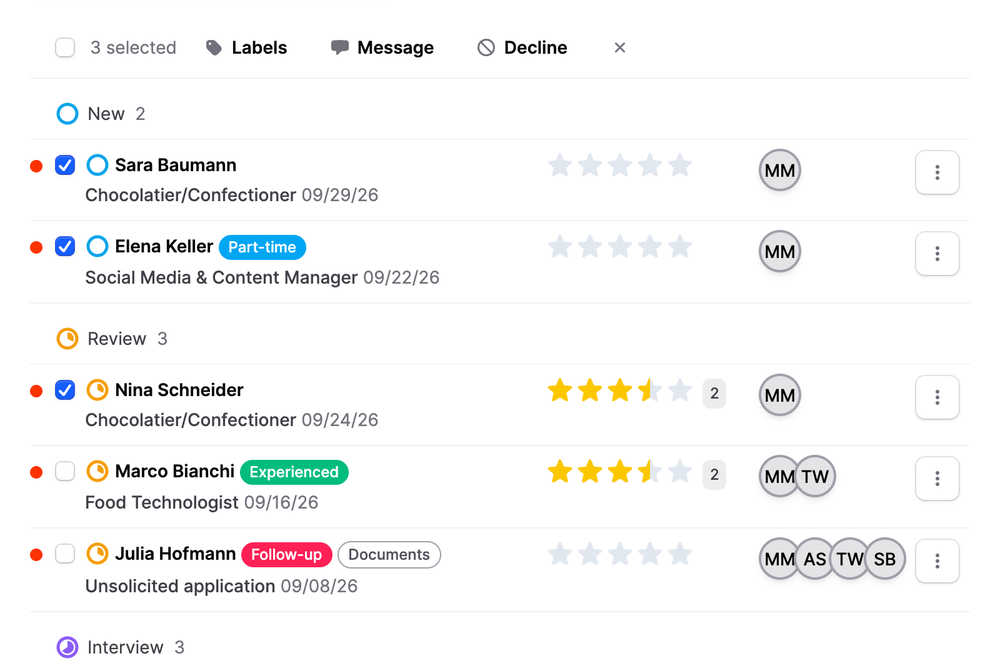Screen dimensions: 1000x666
Task: Message the selected applicants
Action: click(x=382, y=48)
